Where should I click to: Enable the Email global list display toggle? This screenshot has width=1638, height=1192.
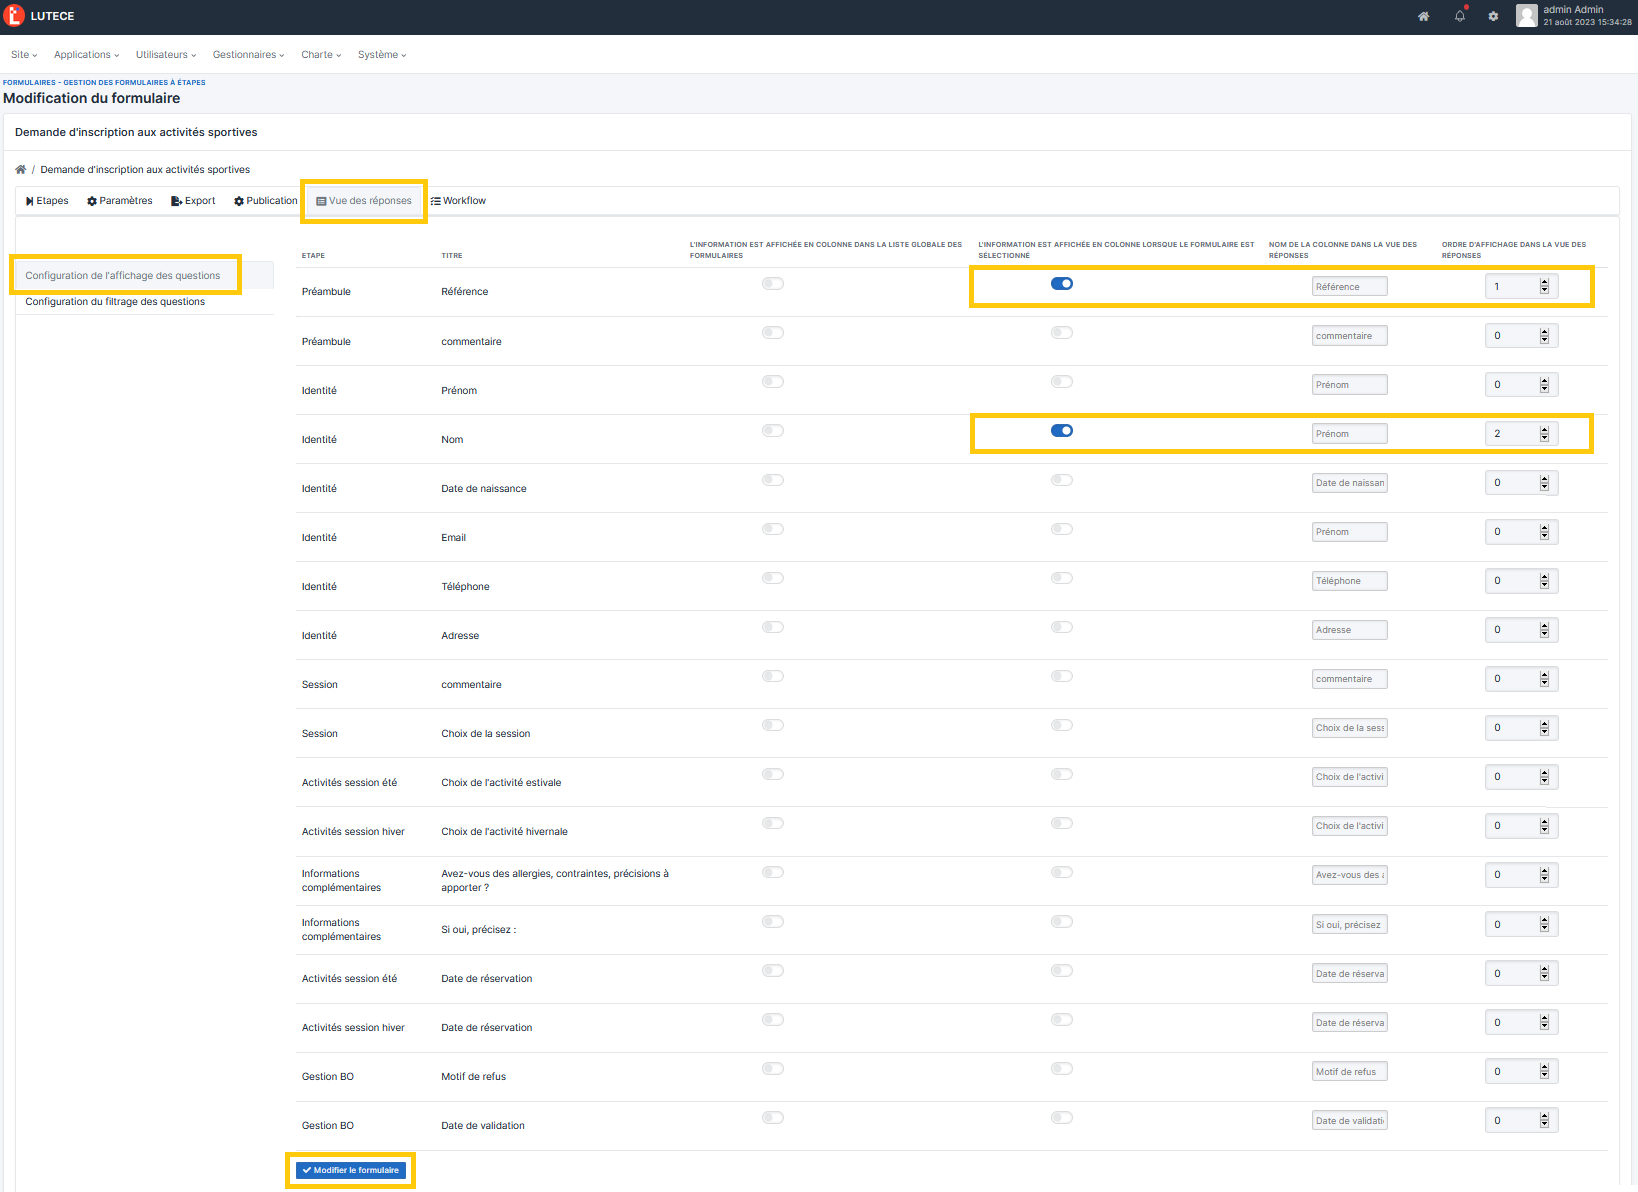[772, 528]
